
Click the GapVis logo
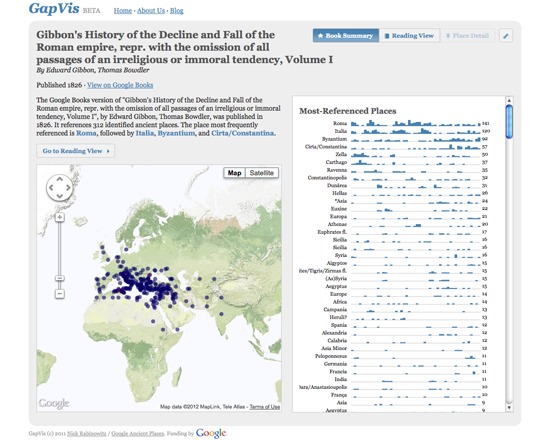click(x=54, y=8)
